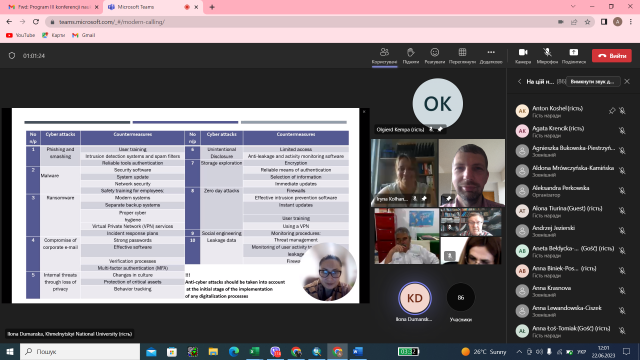The image size is (640, 360).
Task: Leave the meeting with red button
Action: tap(612, 56)
